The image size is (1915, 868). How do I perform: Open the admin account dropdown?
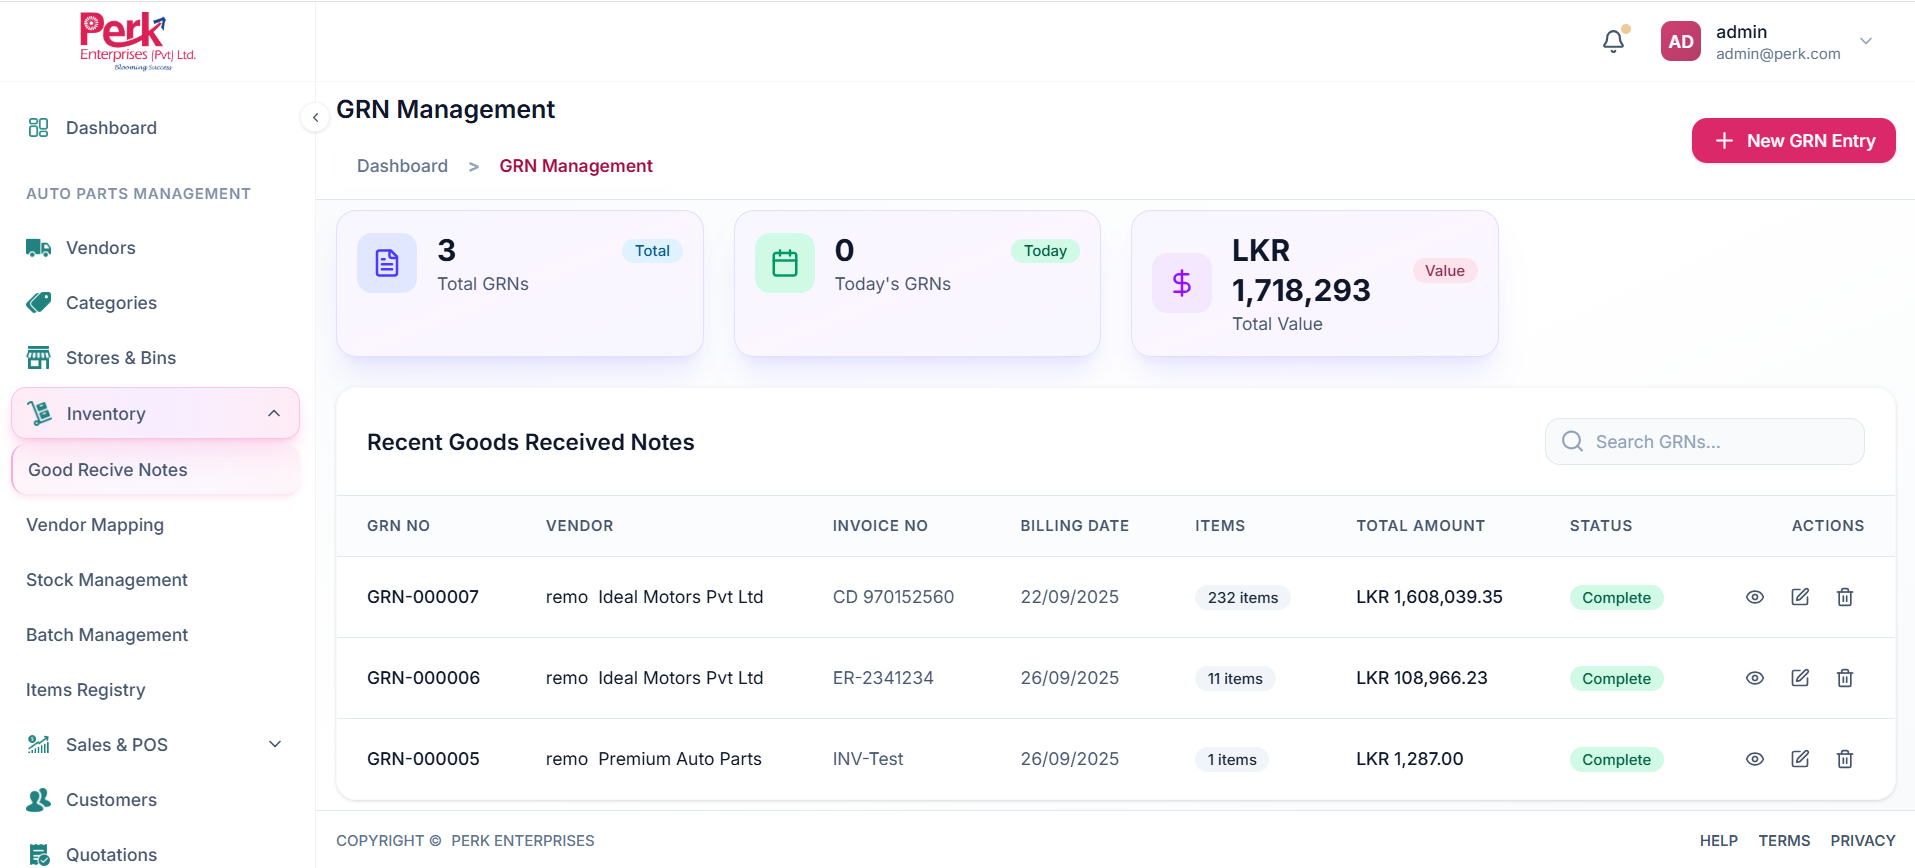coord(1865,41)
